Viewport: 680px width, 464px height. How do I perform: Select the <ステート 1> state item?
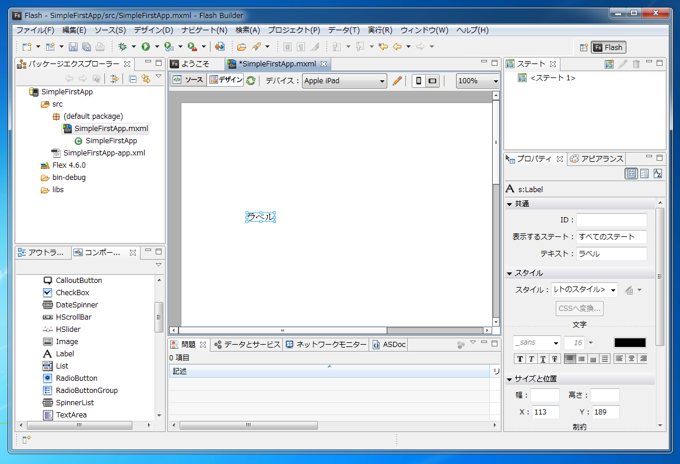[547, 78]
